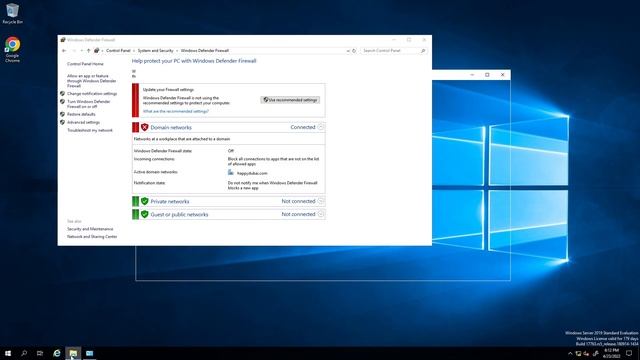Image resolution: width=640 pixels, height=360 pixels.
Task: Click the taskbar clock and date
Action: 611,353
